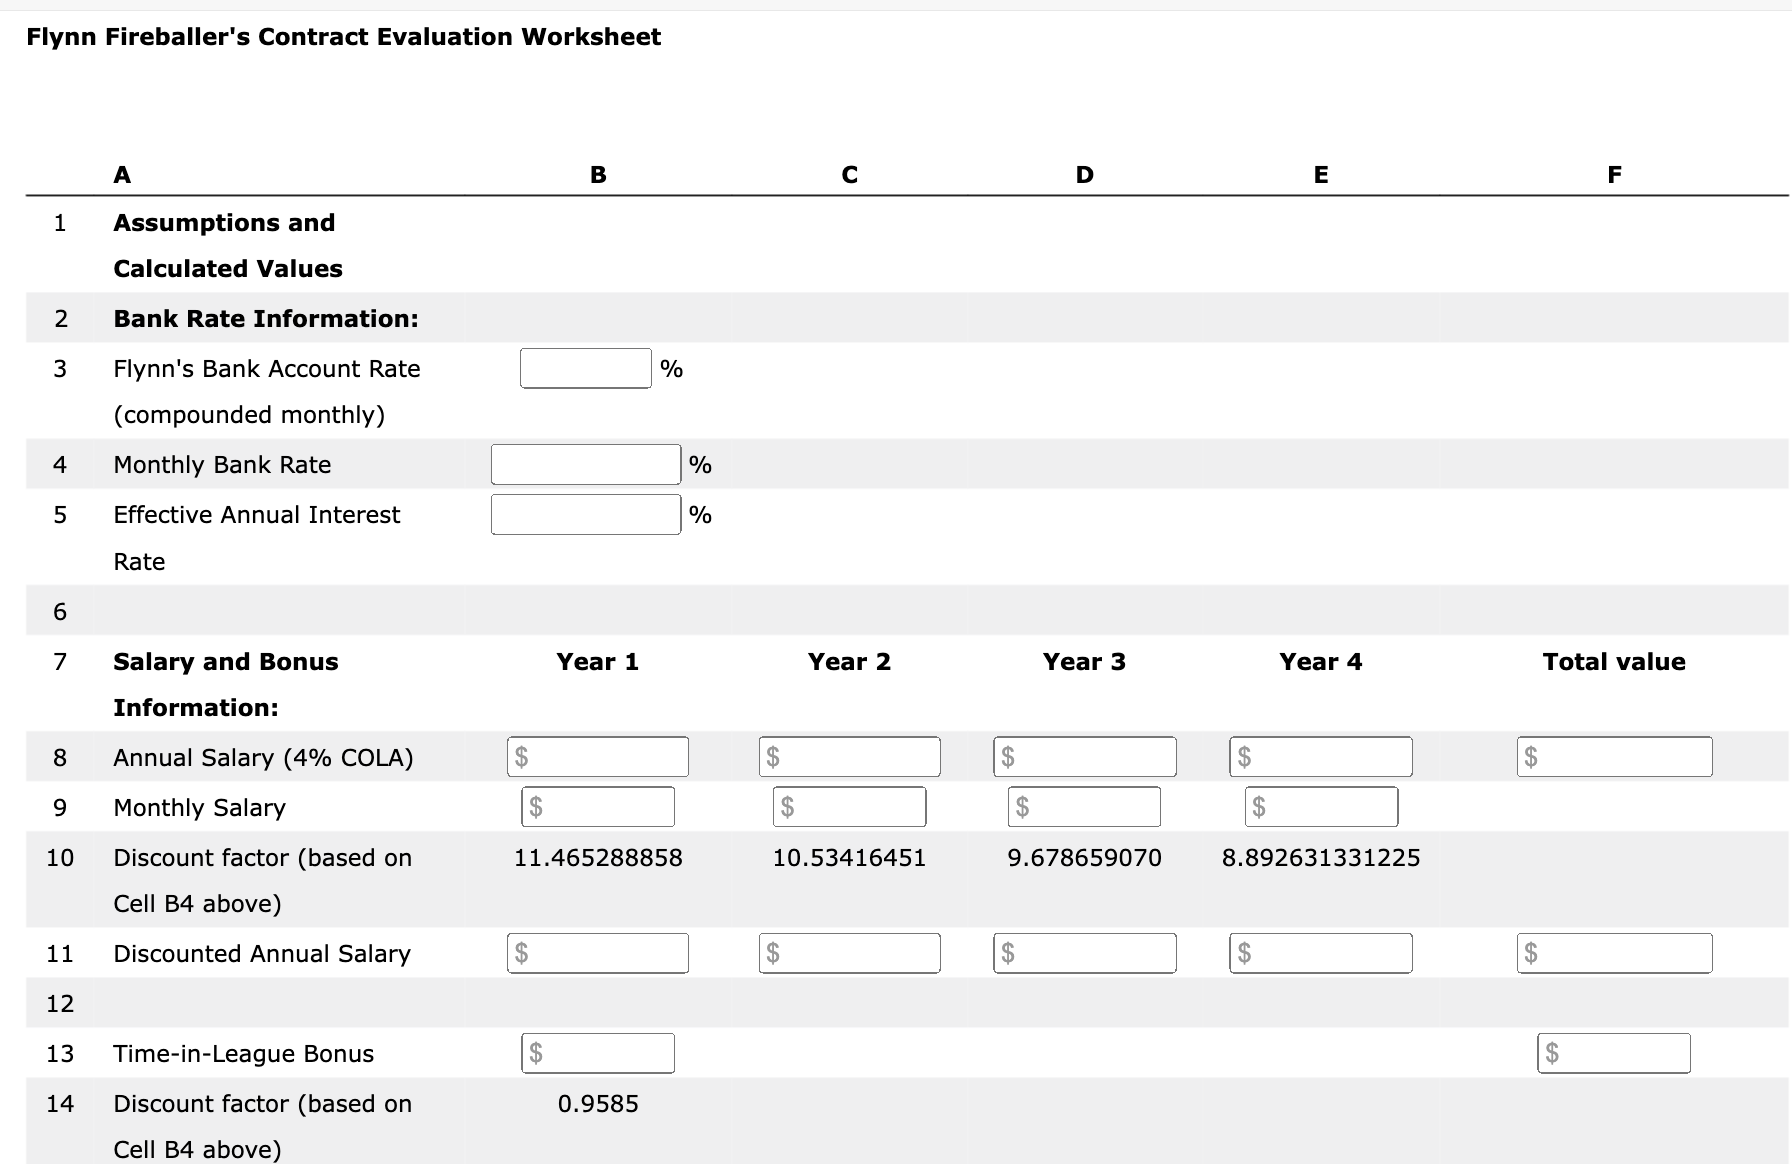Click the Total value box for Time-in-League Bonus

pyautogui.click(x=1613, y=1052)
